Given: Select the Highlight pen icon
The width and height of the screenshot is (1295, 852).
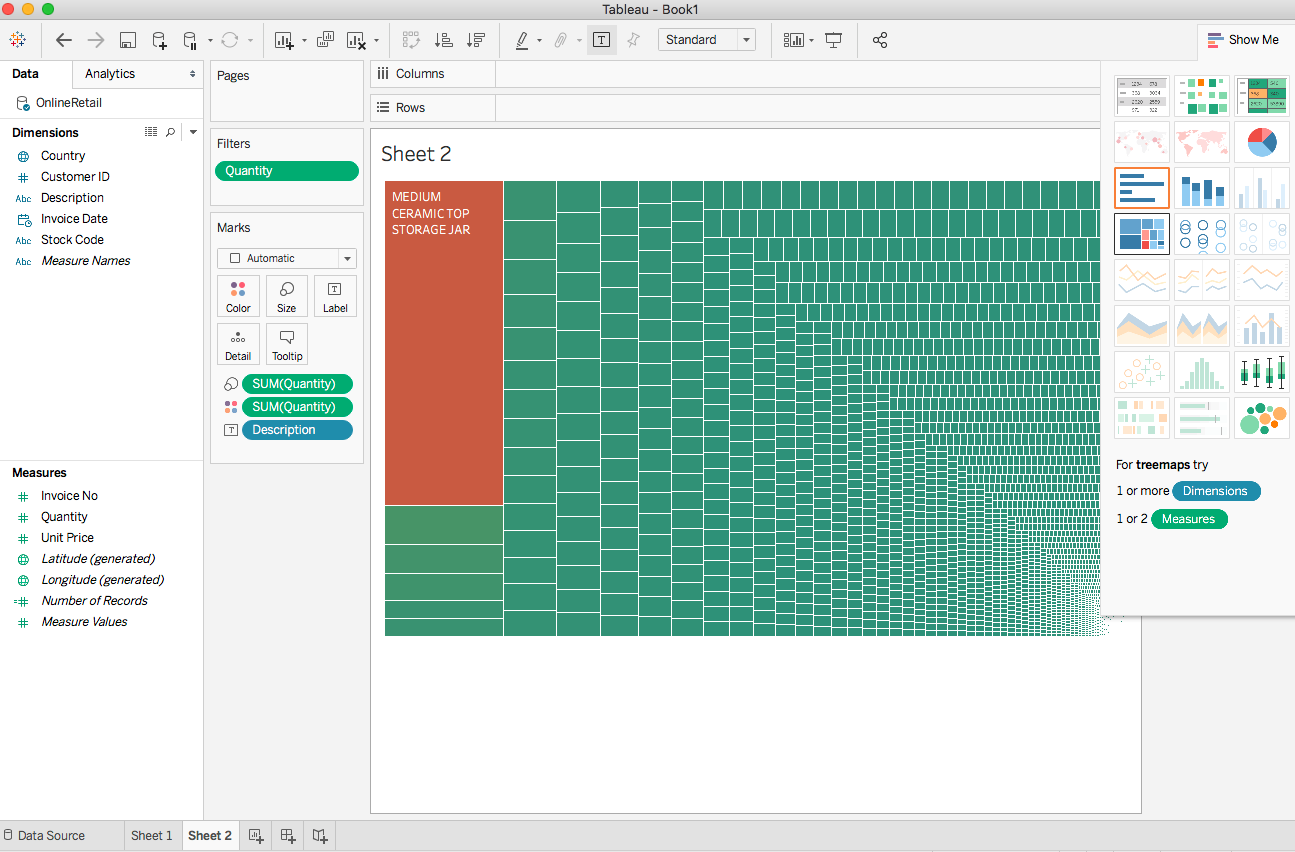Looking at the screenshot, I should 521,40.
